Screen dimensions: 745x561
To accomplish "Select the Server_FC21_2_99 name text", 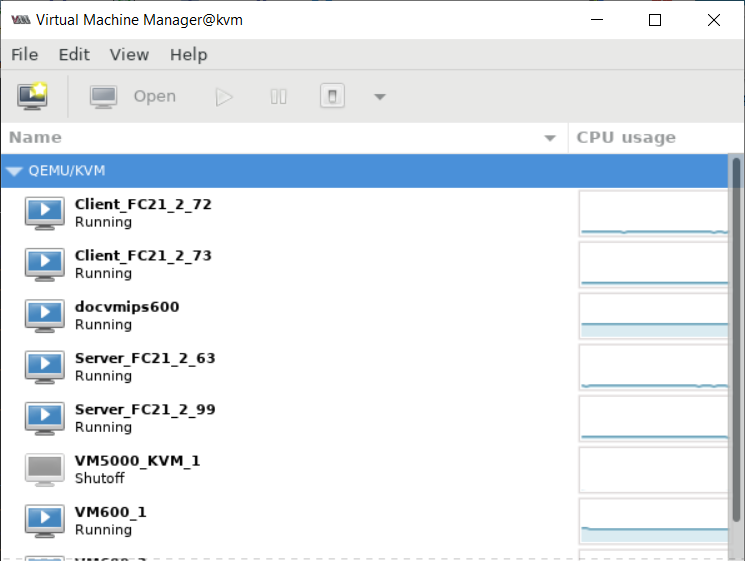I will click(x=145, y=409).
